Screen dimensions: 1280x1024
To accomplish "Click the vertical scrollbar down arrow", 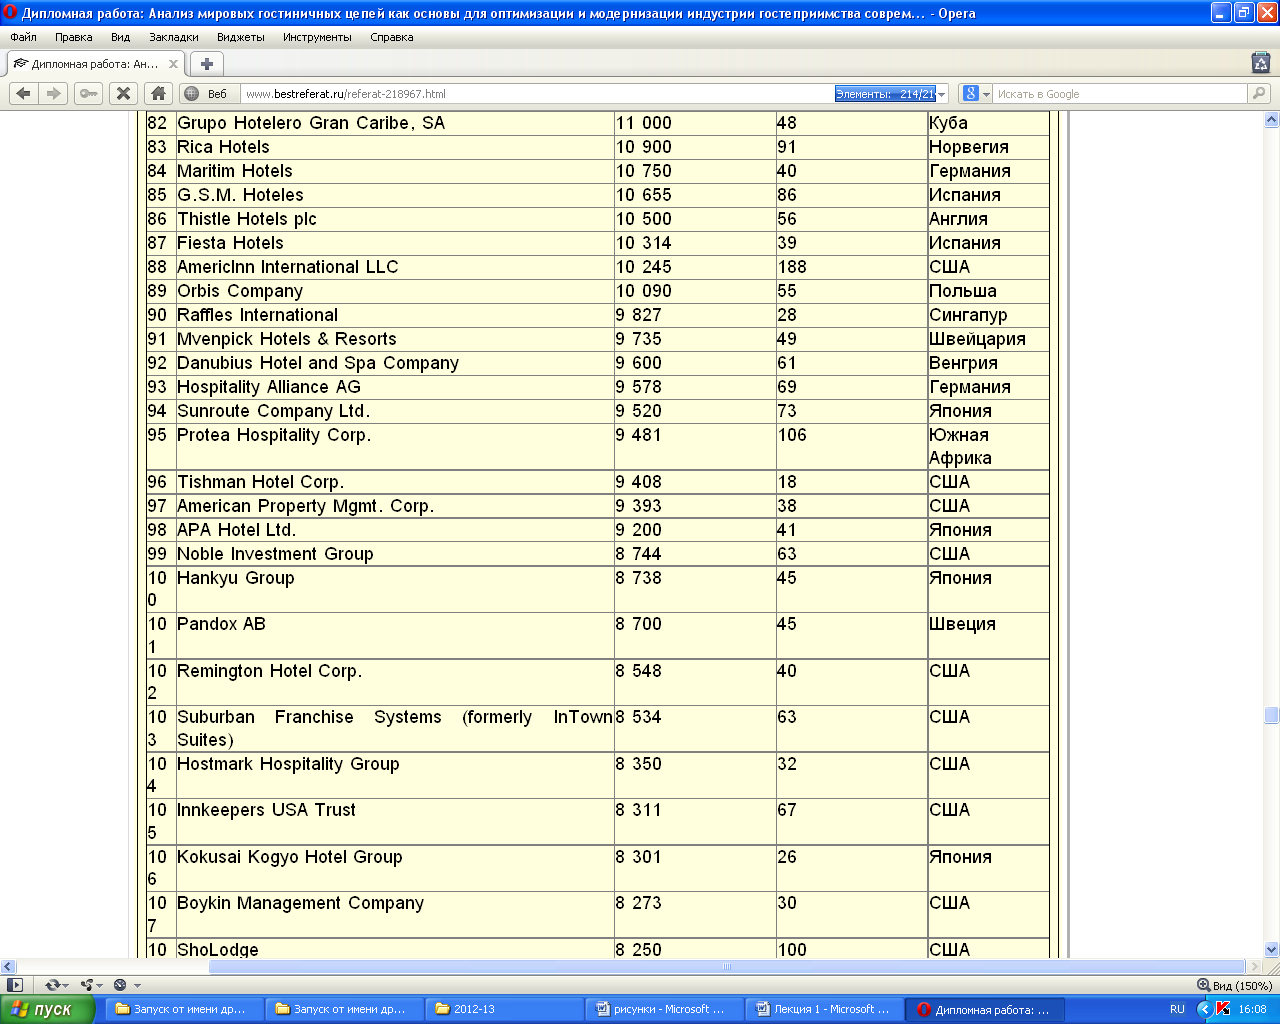I will (1271, 950).
